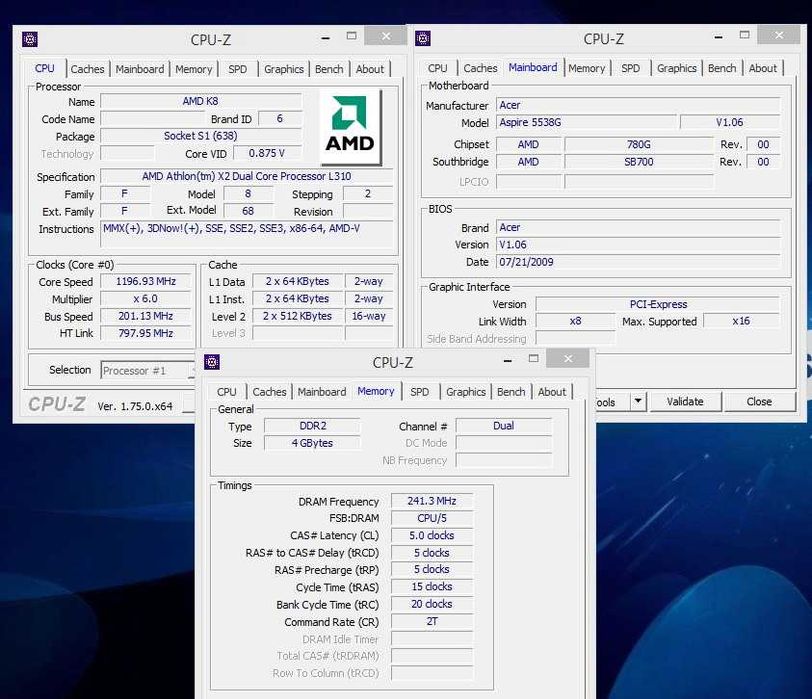Click the DRAM Frequency value 241.3 MHz
This screenshot has height=699, width=812.
point(432,501)
